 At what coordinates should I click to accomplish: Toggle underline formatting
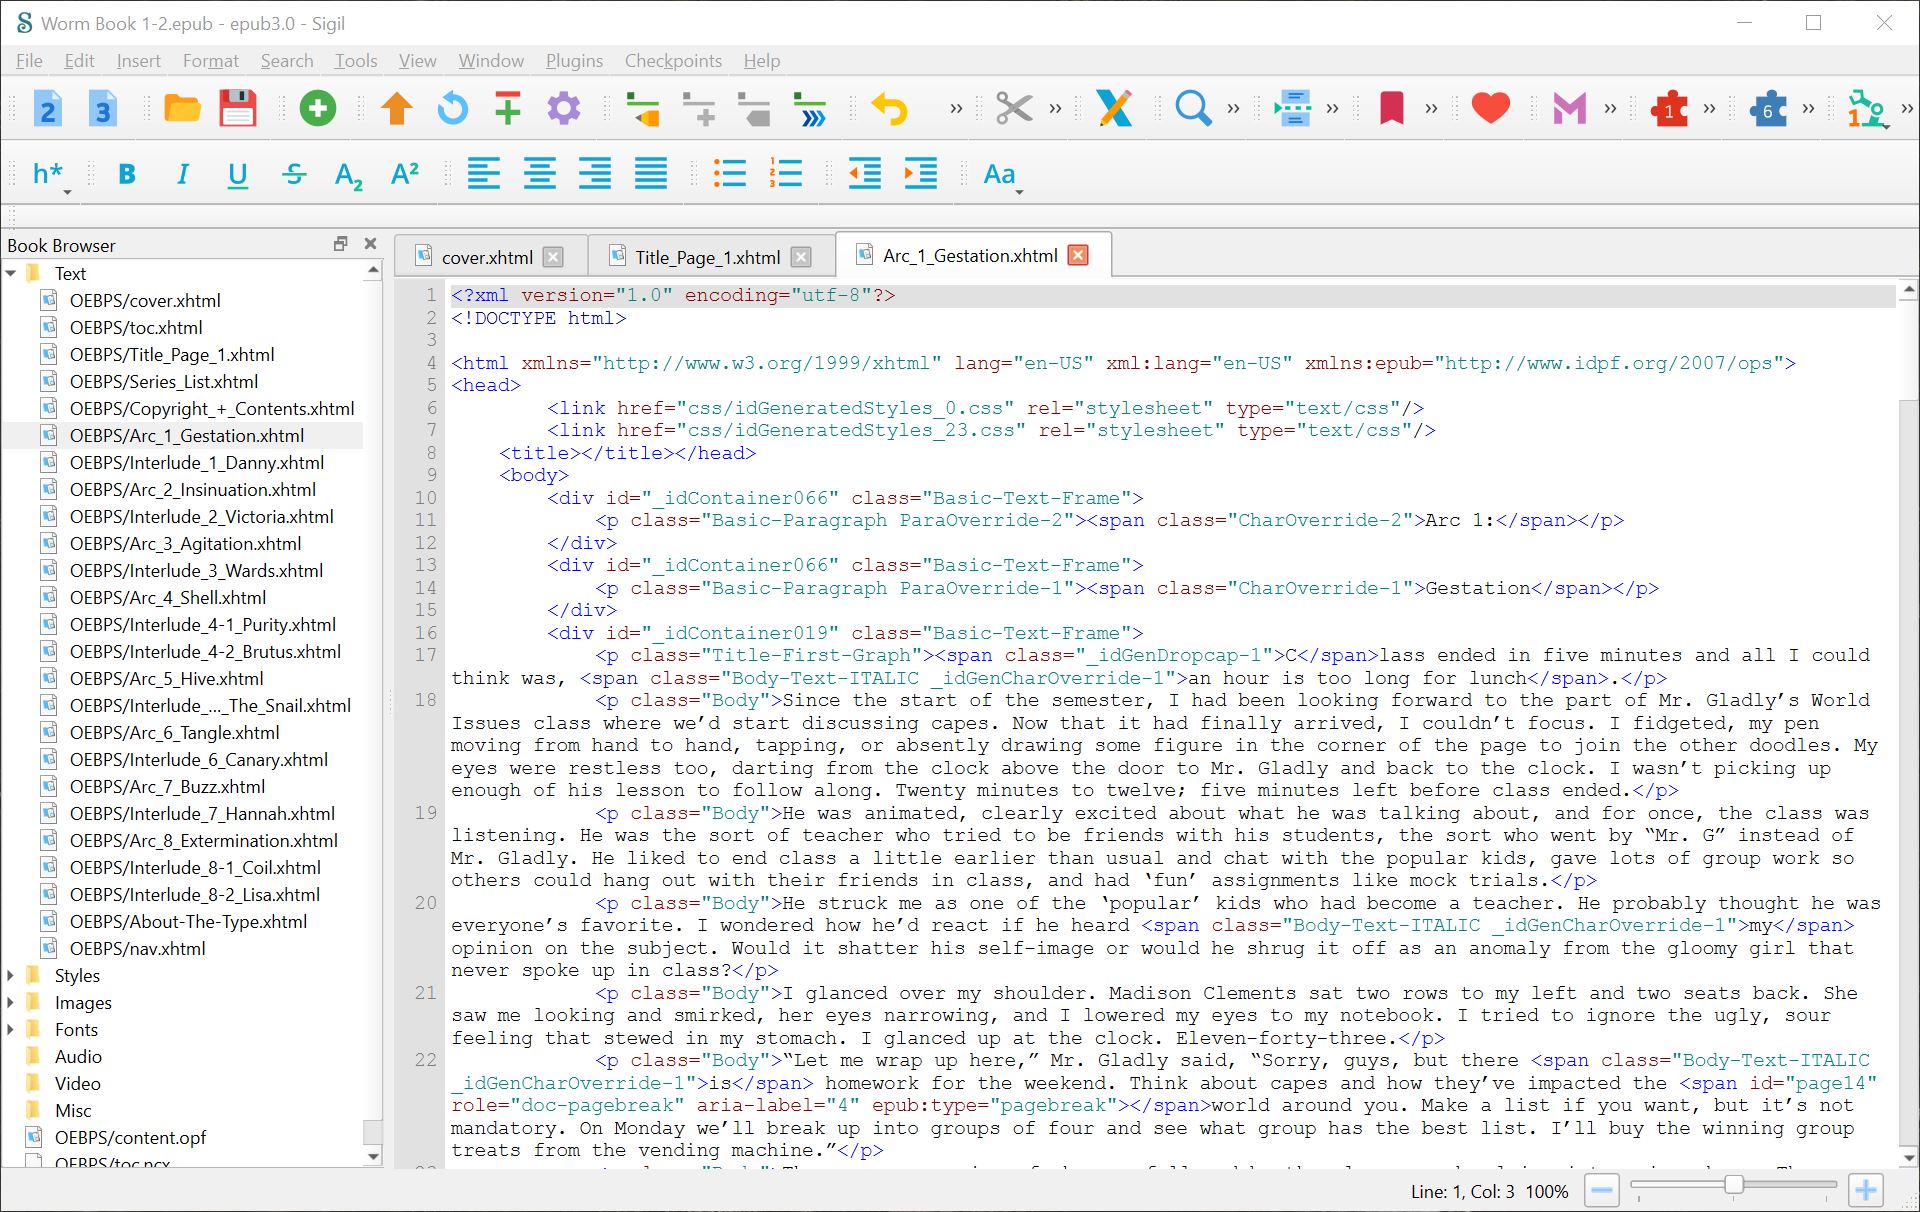click(237, 175)
